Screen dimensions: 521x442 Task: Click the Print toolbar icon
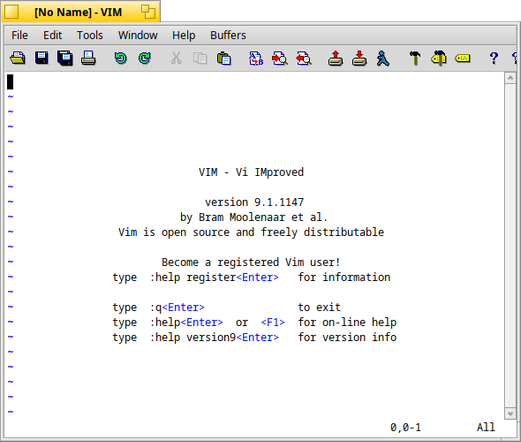pyautogui.click(x=88, y=58)
